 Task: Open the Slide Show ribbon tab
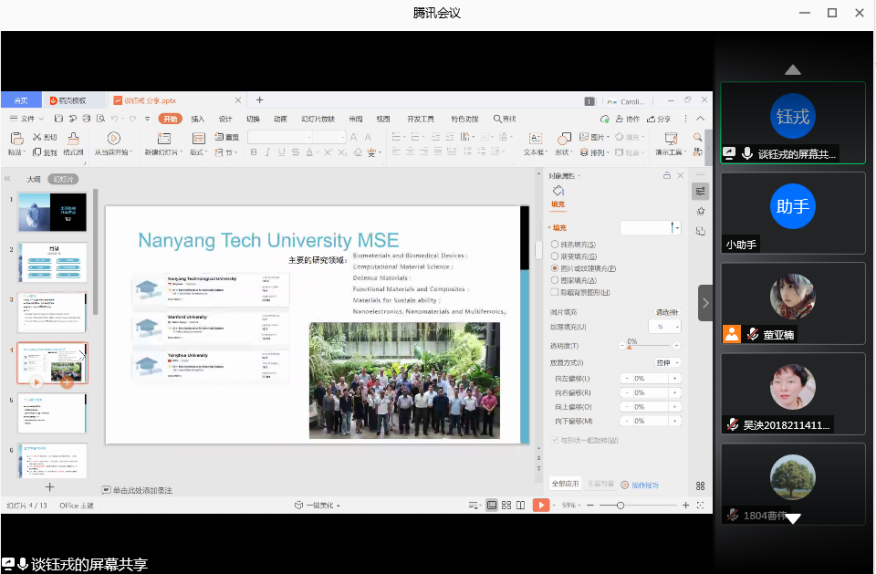pos(318,119)
